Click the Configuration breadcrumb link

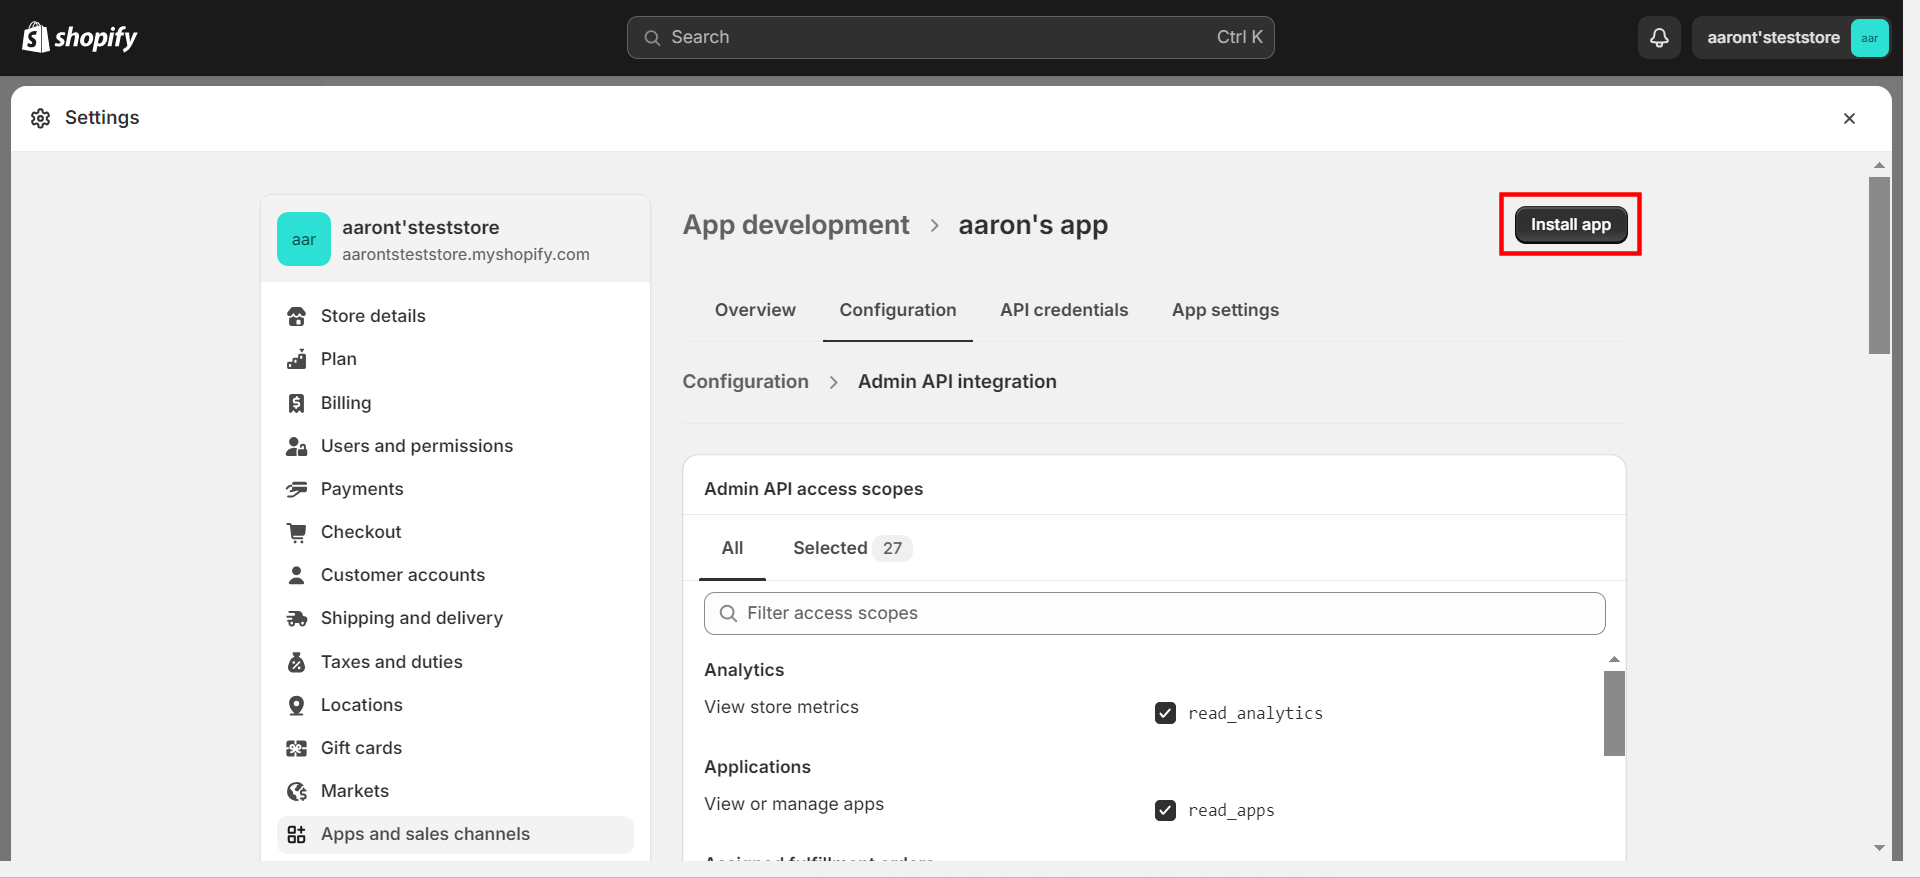[x=746, y=382]
